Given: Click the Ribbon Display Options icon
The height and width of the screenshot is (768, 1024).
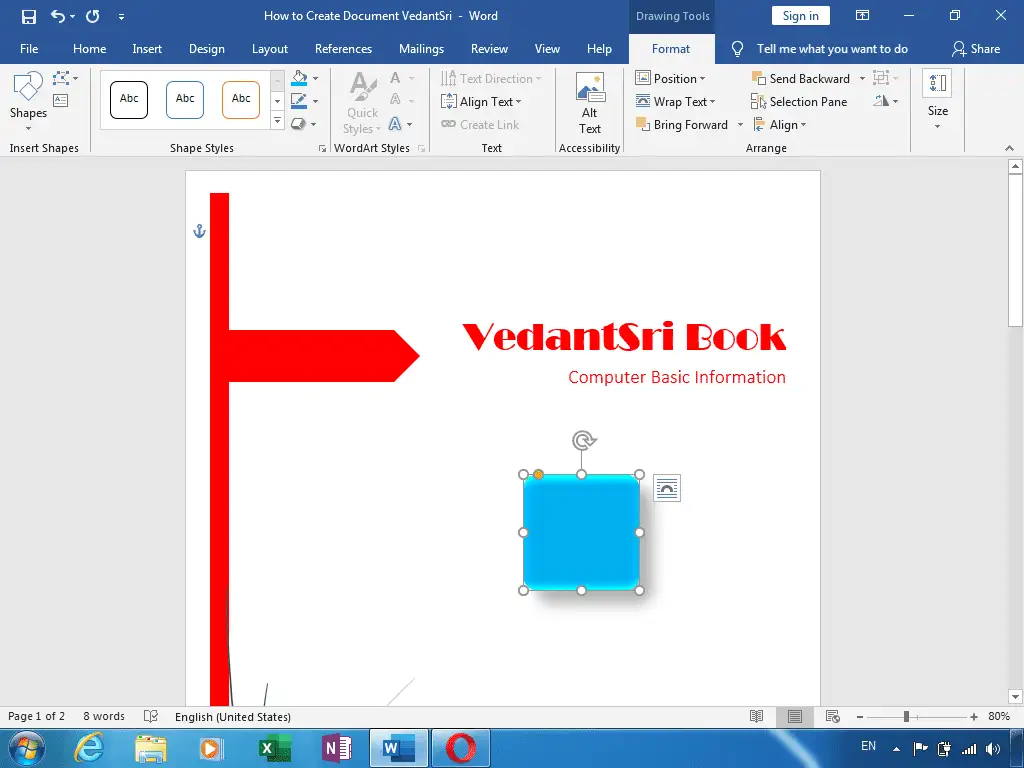Looking at the screenshot, I should [863, 16].
